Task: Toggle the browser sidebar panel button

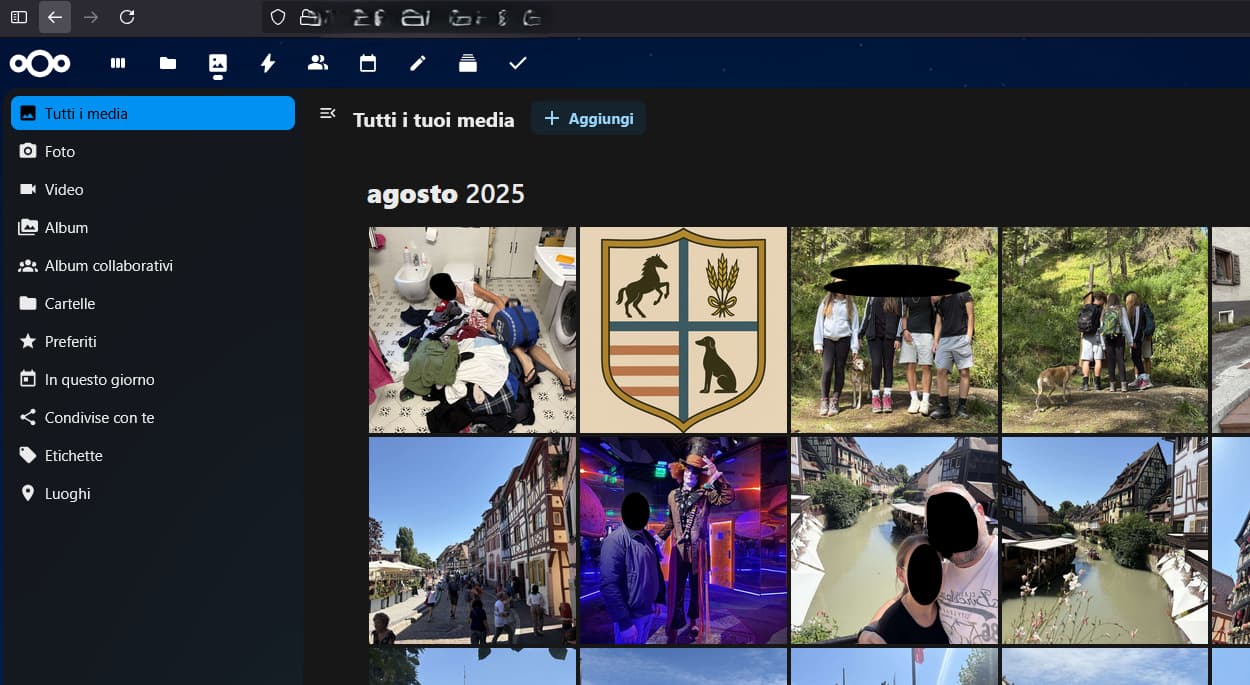Action: tap(19, 17)
